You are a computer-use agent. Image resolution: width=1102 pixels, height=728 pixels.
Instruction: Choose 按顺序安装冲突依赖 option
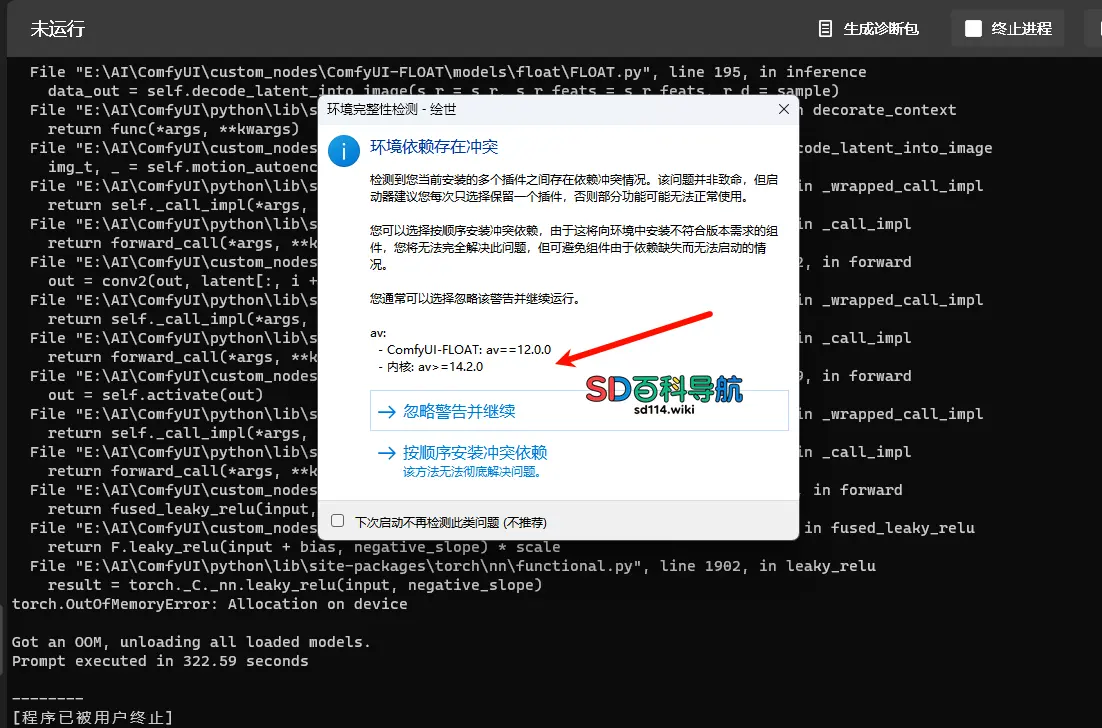(579, 461)
